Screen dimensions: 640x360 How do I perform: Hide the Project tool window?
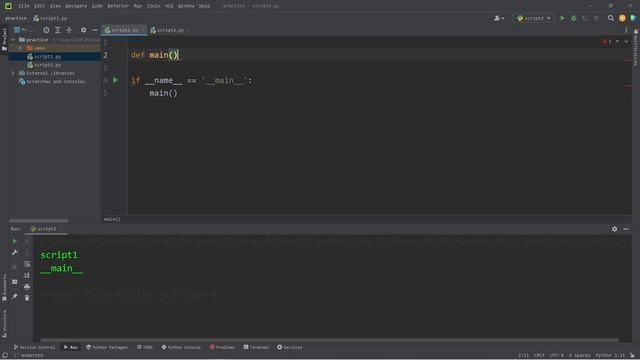(x=95, y=30)
